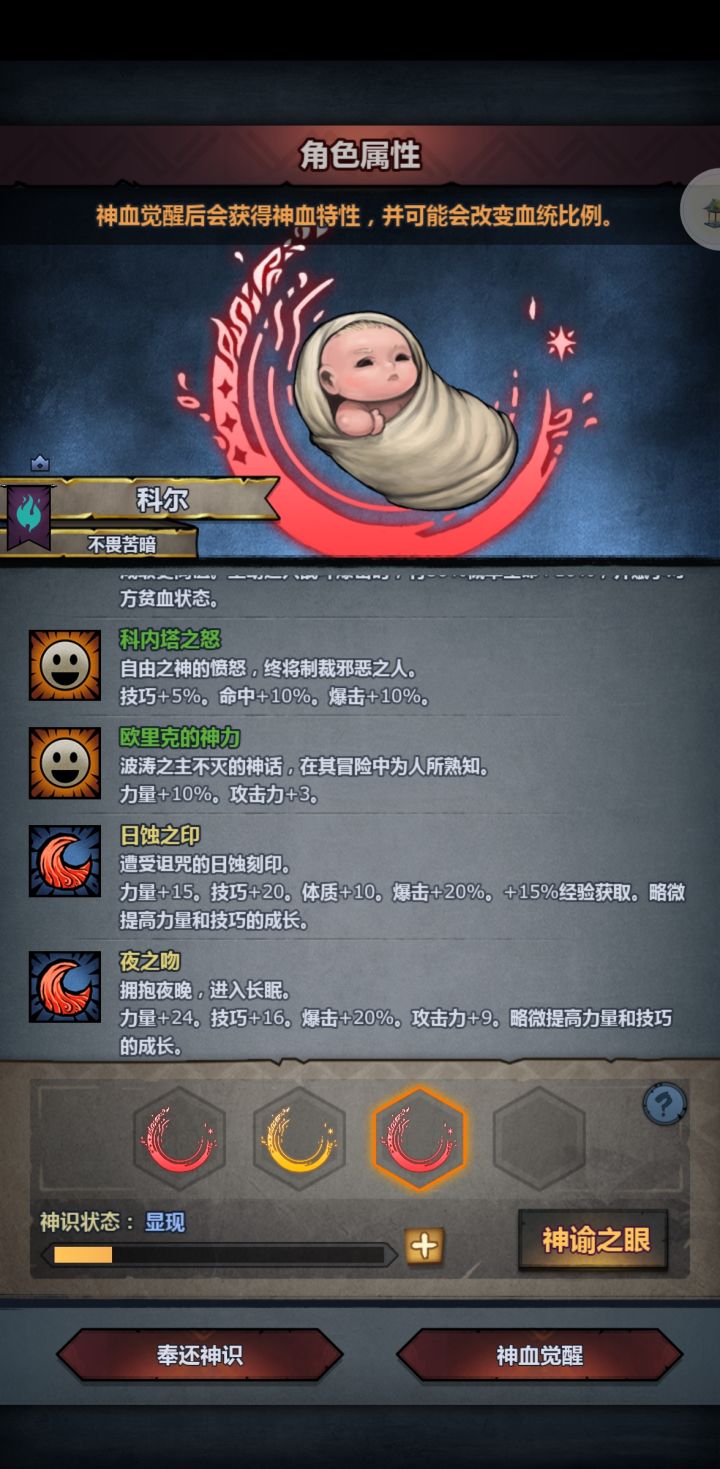Tap the 欧里克的神力 smiley trait icon
Screen dimensions: 720x1469
click(x=64, y=763)
